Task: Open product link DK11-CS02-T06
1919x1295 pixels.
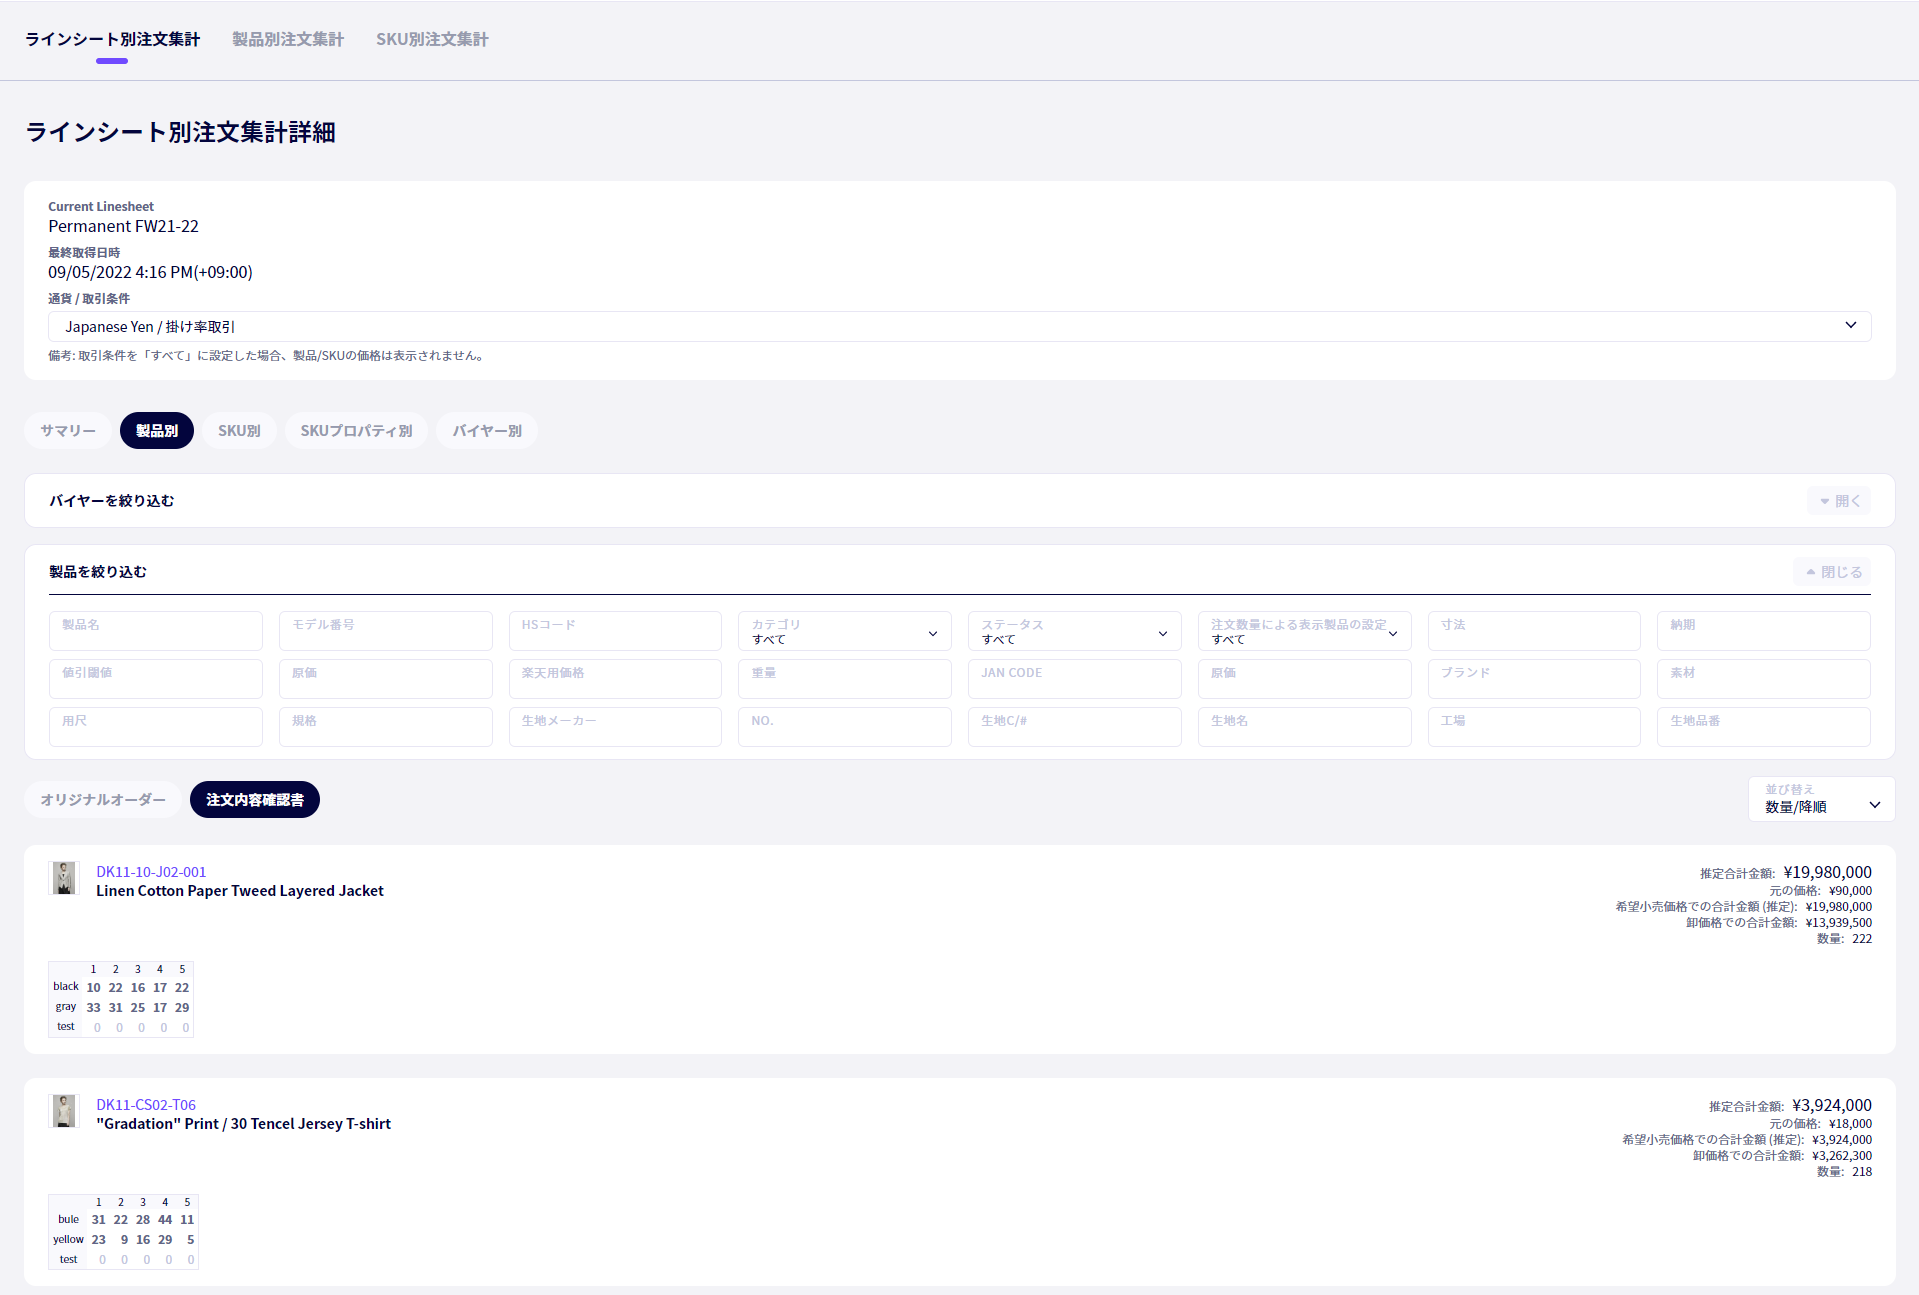Action: point(146,1105)
